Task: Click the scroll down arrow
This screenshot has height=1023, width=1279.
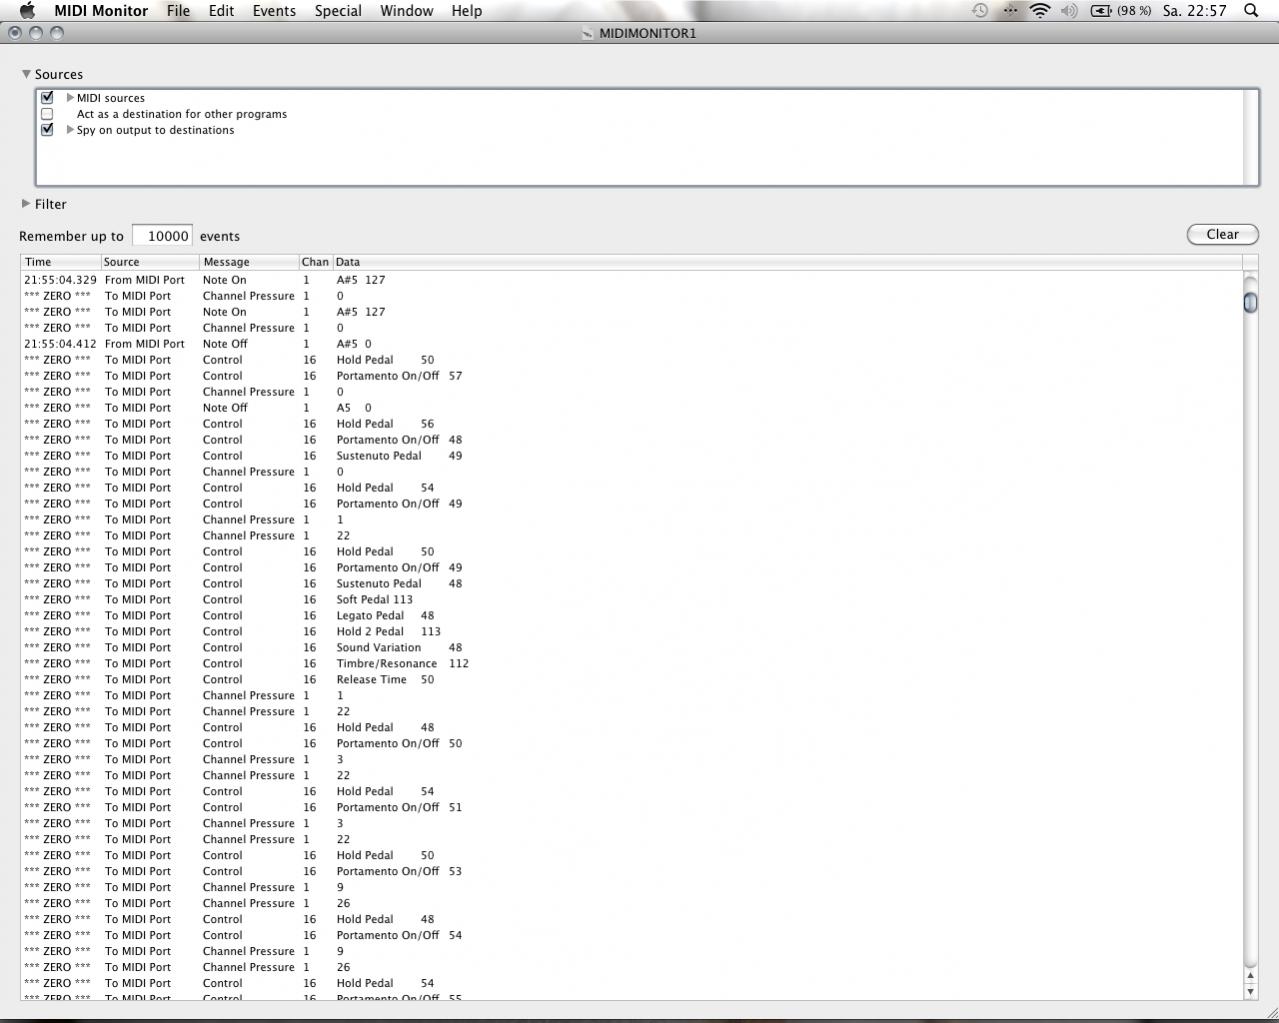Action: tap(1250, 991)
